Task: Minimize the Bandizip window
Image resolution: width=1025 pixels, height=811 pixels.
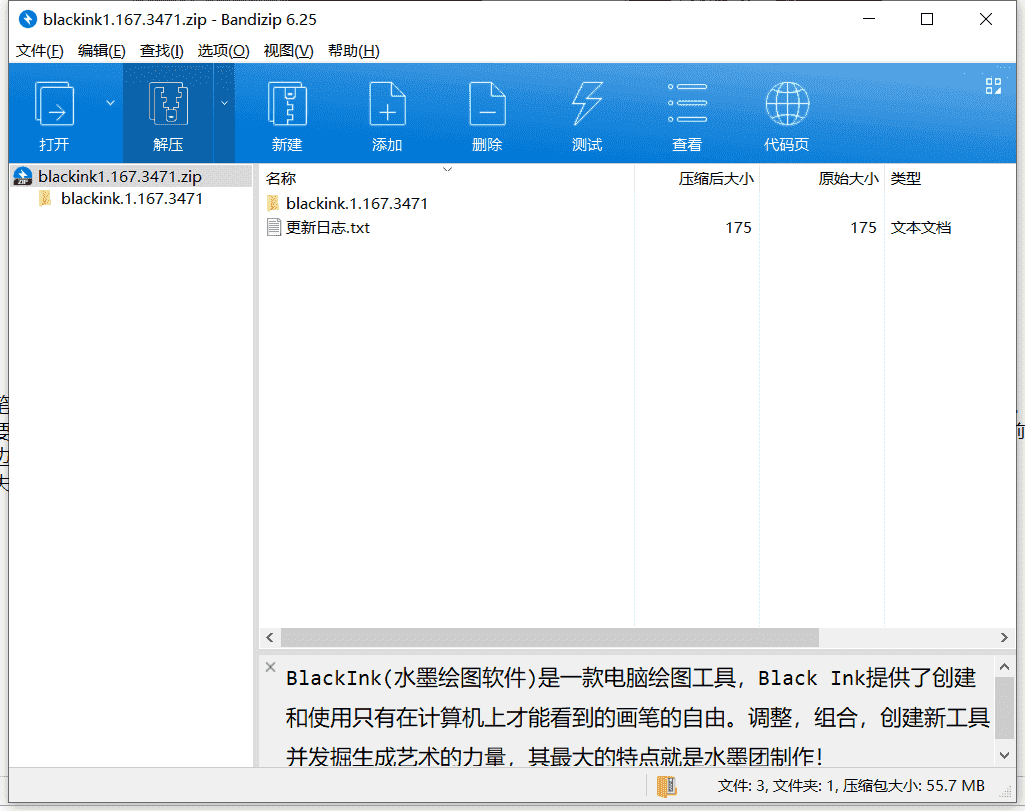Action: [x=869, y=20]
